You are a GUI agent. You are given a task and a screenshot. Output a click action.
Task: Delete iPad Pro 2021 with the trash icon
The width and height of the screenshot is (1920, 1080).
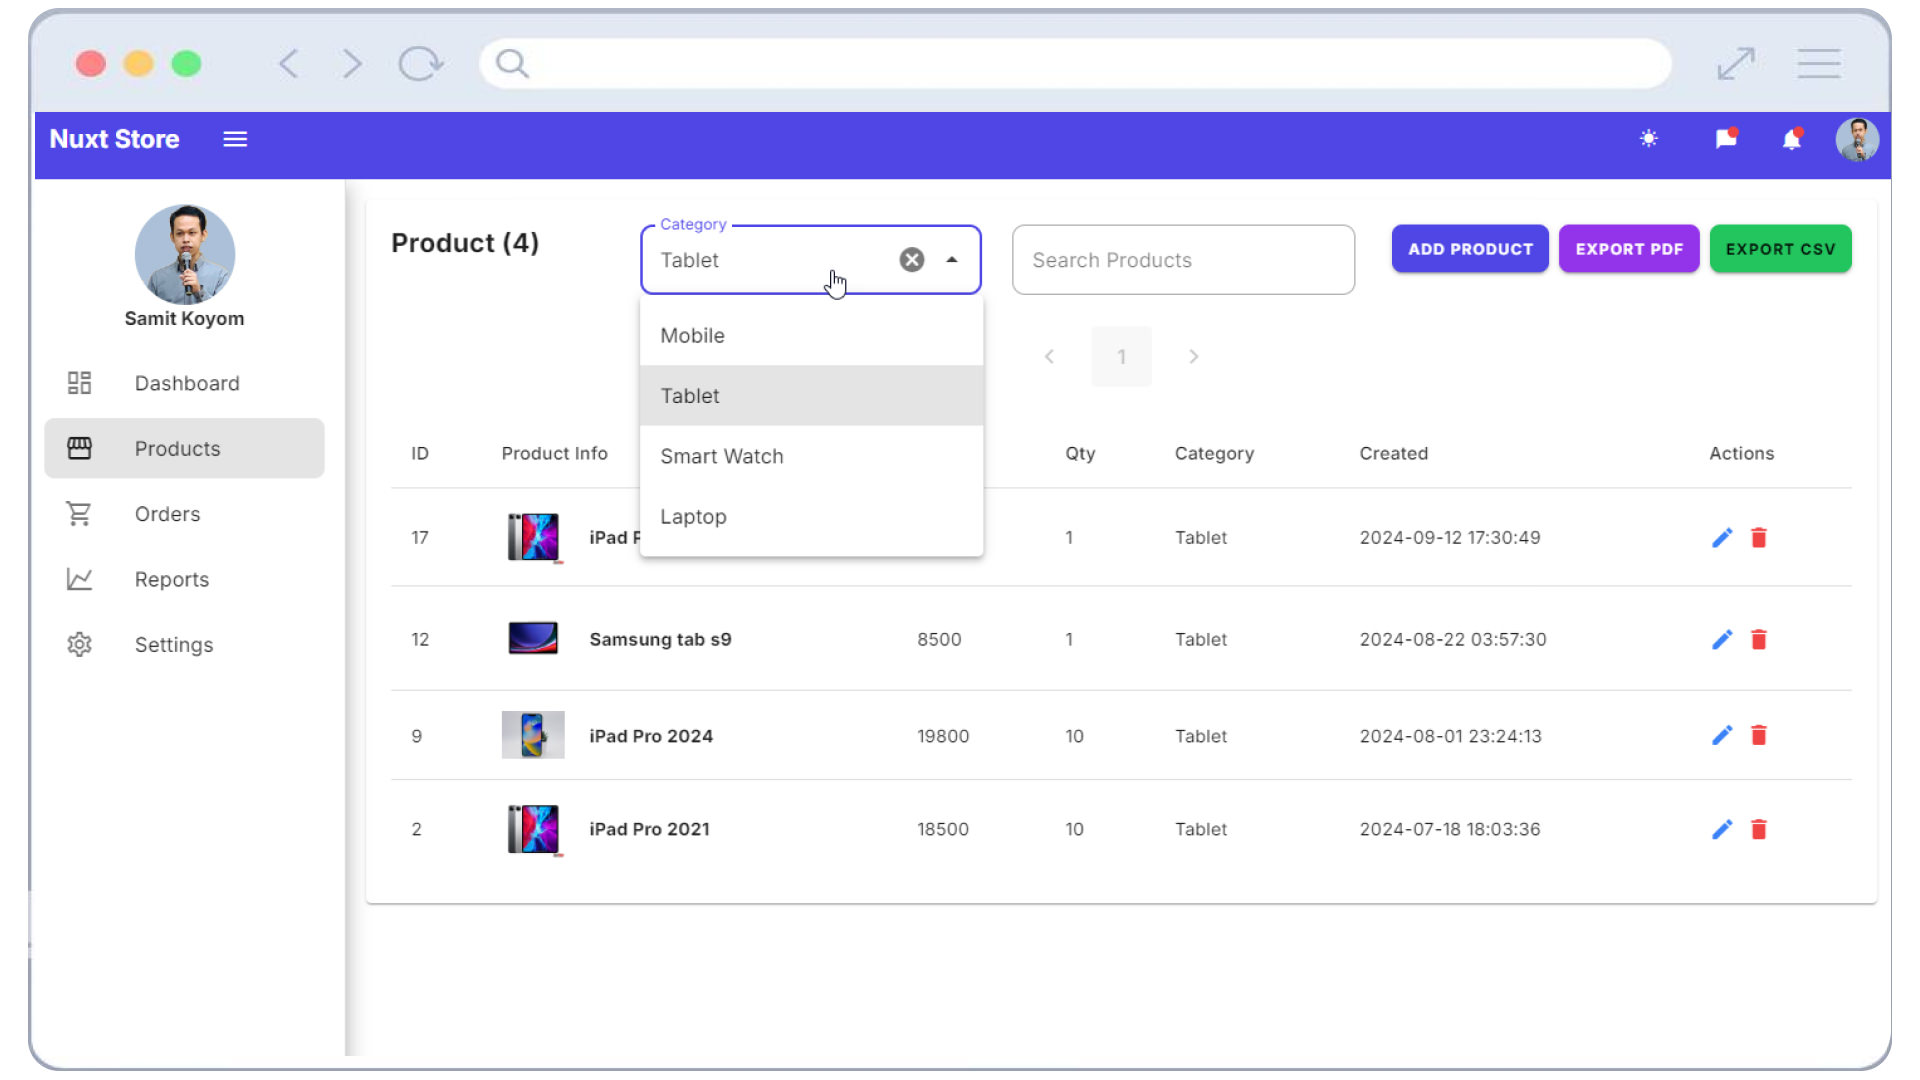click(1759, 830)
